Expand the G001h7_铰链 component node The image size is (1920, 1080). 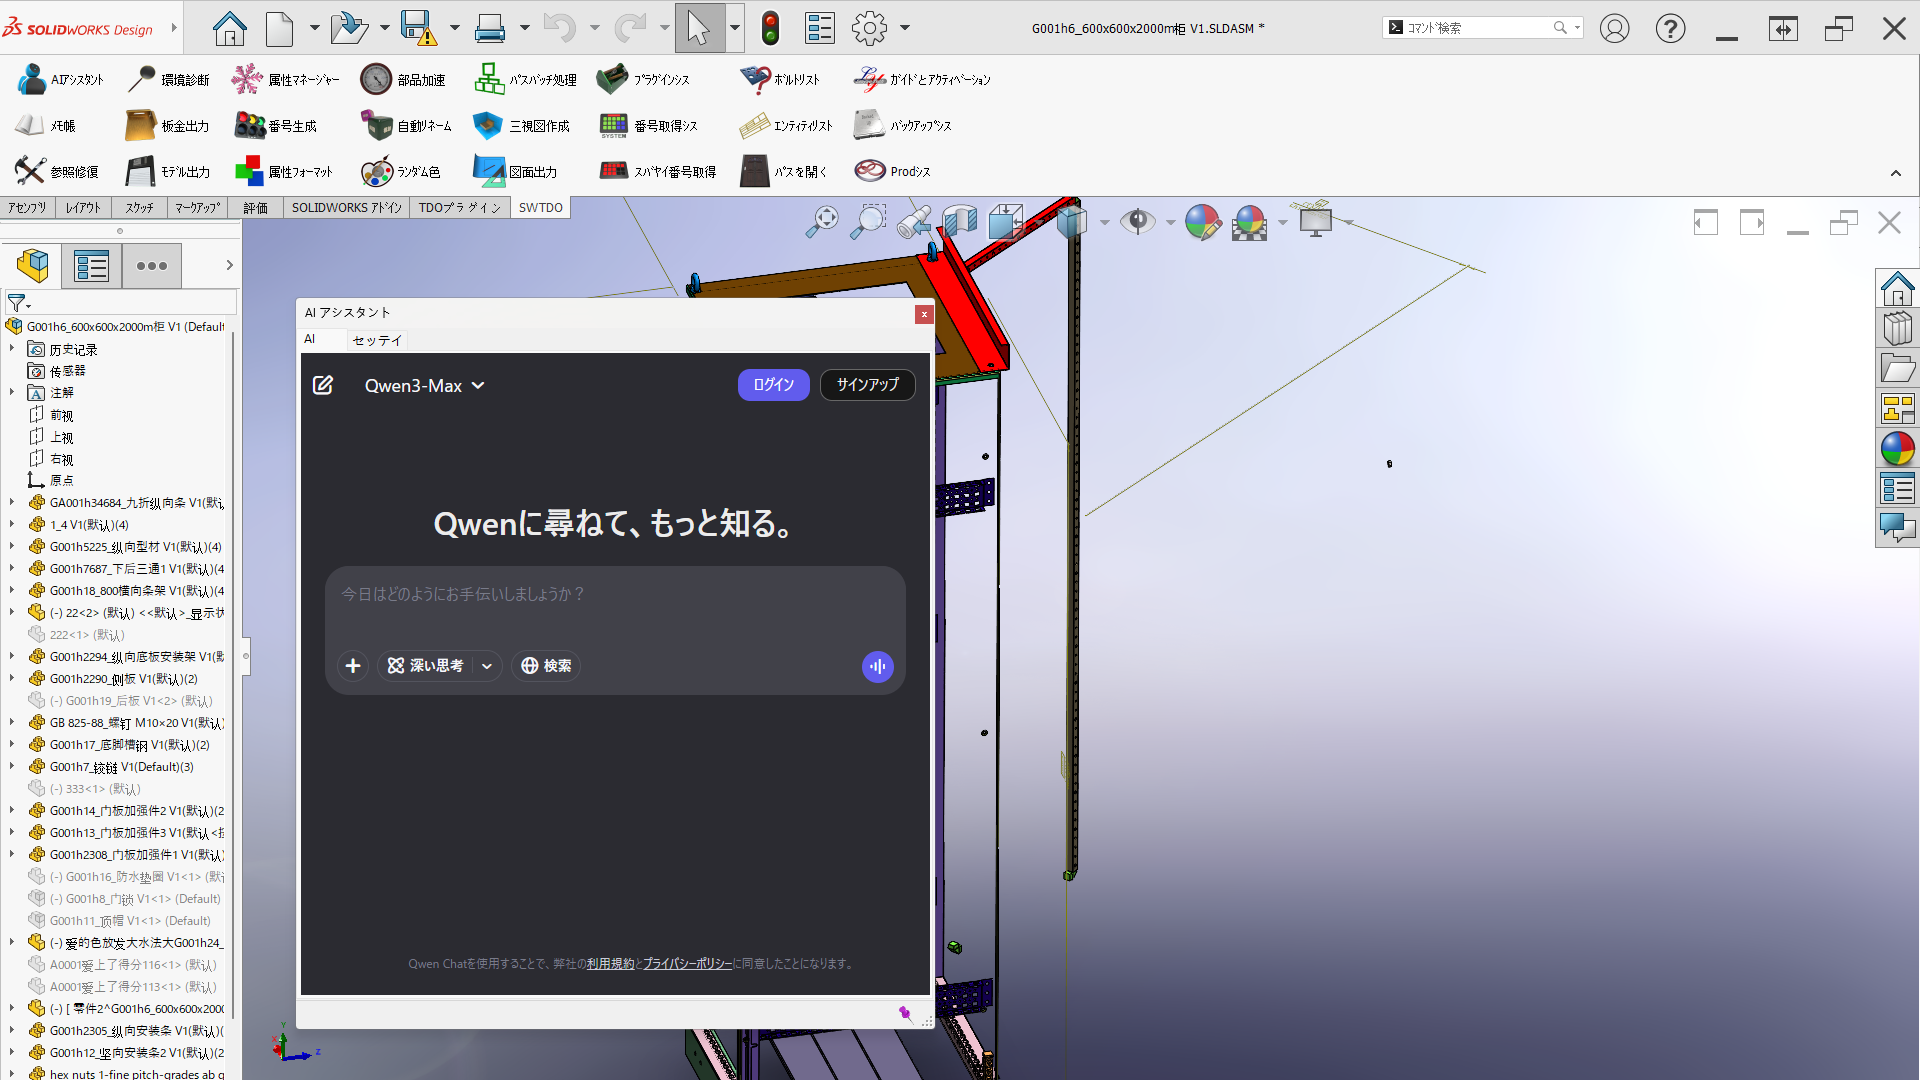pyautogui.click(x=12, y=767)
